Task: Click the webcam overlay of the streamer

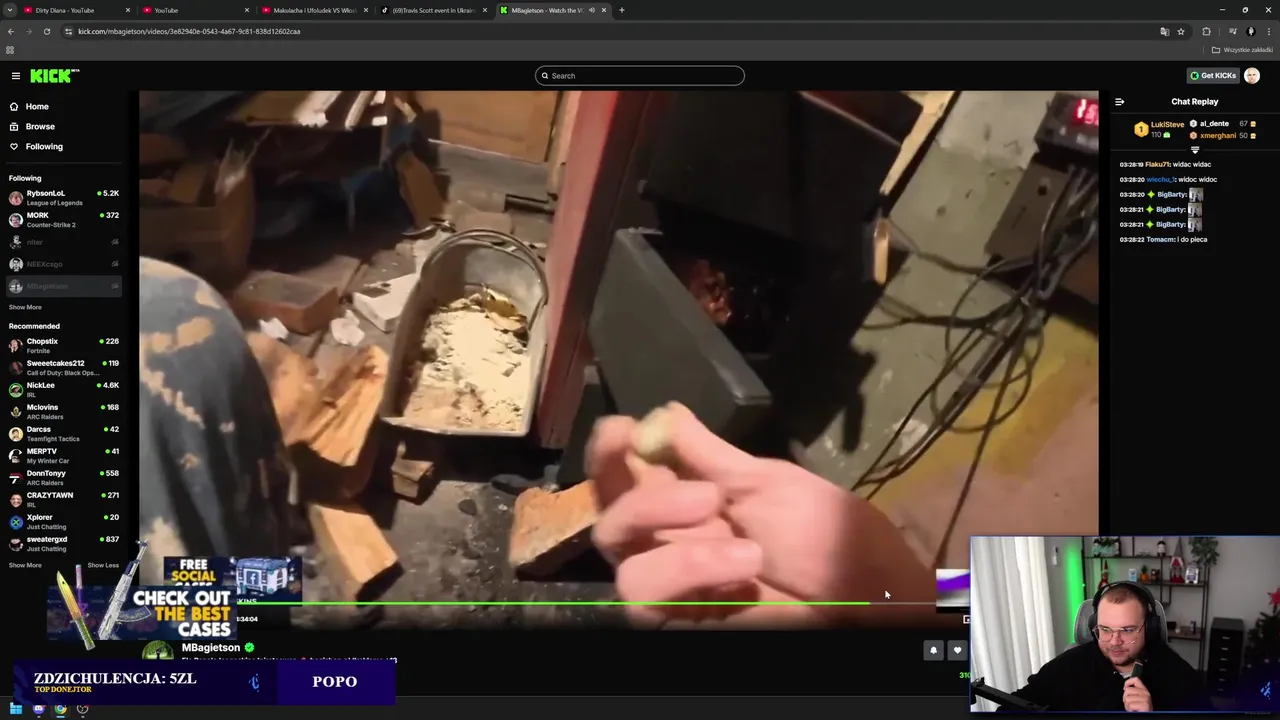Action: click(x=1124, y=624)
